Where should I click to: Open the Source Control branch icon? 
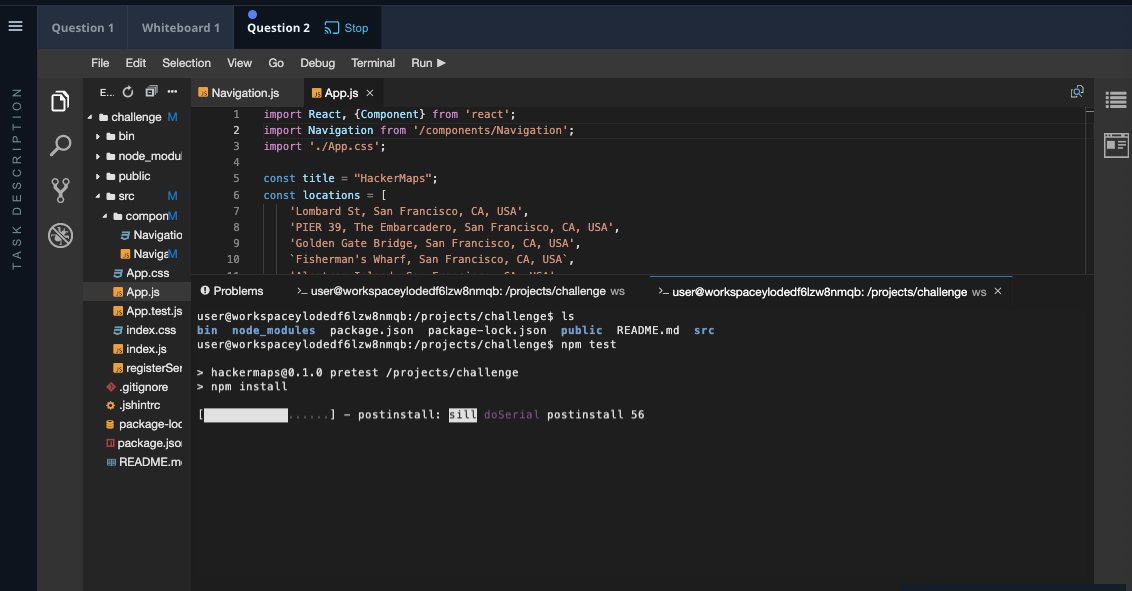pyautogui.click(x=61, y=191)
